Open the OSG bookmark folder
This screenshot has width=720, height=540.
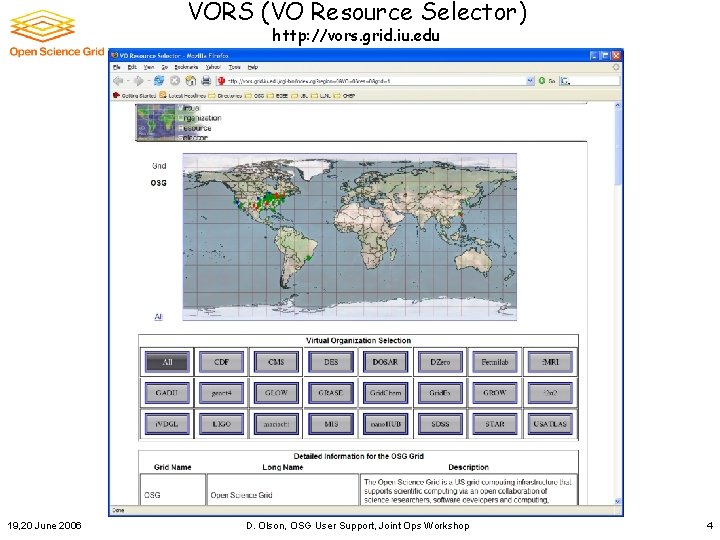(x=254, y=96)
